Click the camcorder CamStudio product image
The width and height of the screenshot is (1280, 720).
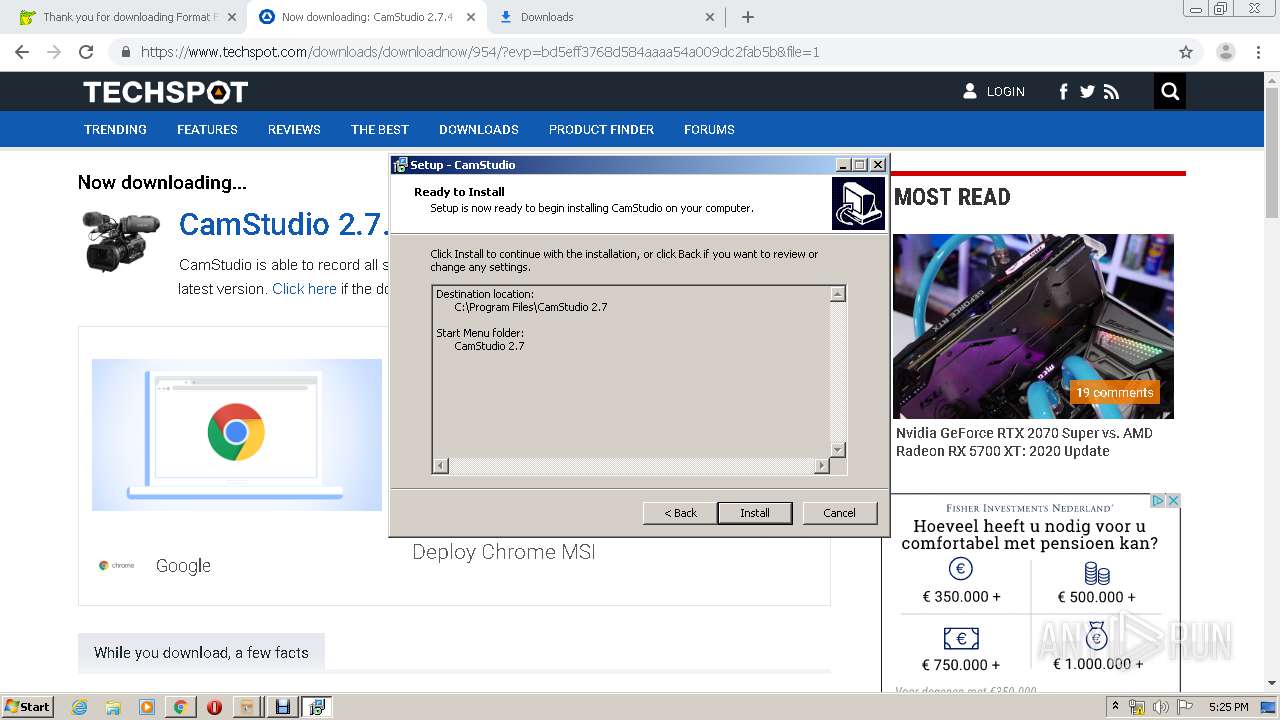[121, 240]
